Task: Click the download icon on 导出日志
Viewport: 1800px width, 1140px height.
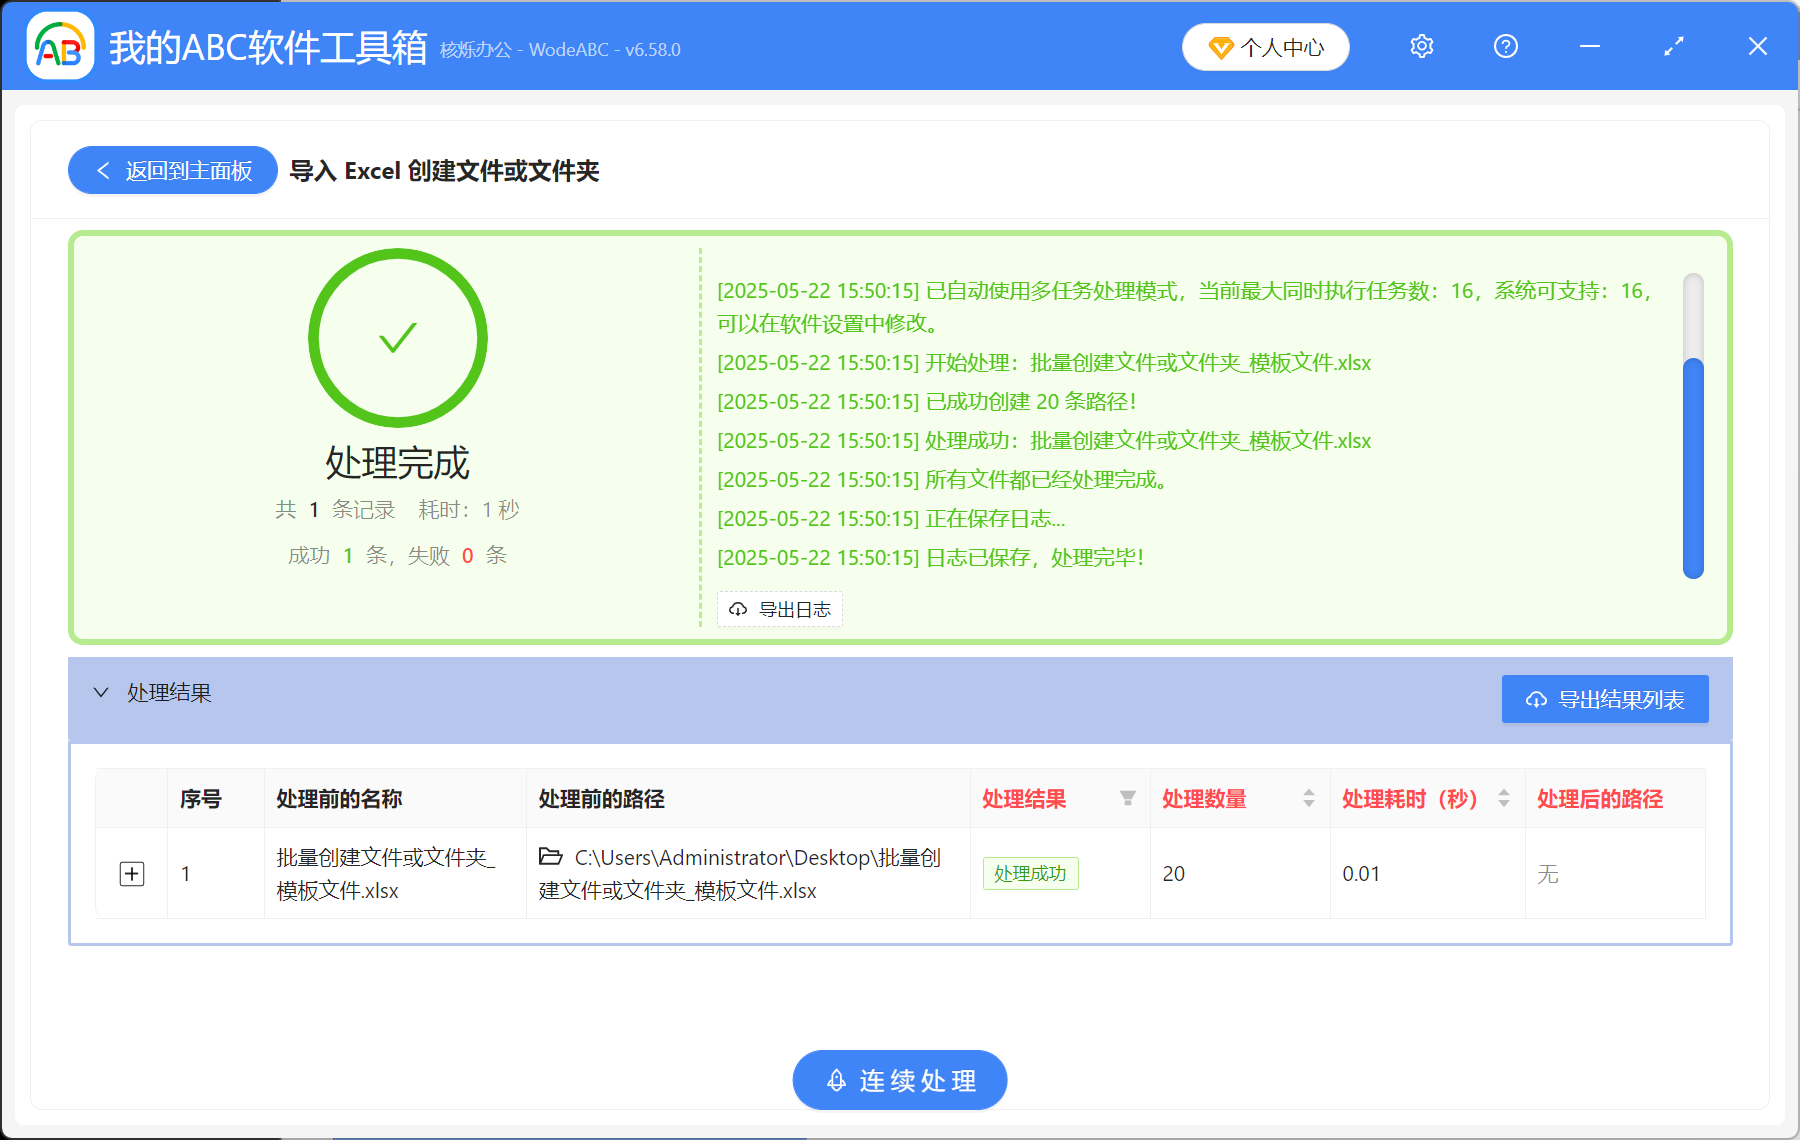Action: [739, 609]
